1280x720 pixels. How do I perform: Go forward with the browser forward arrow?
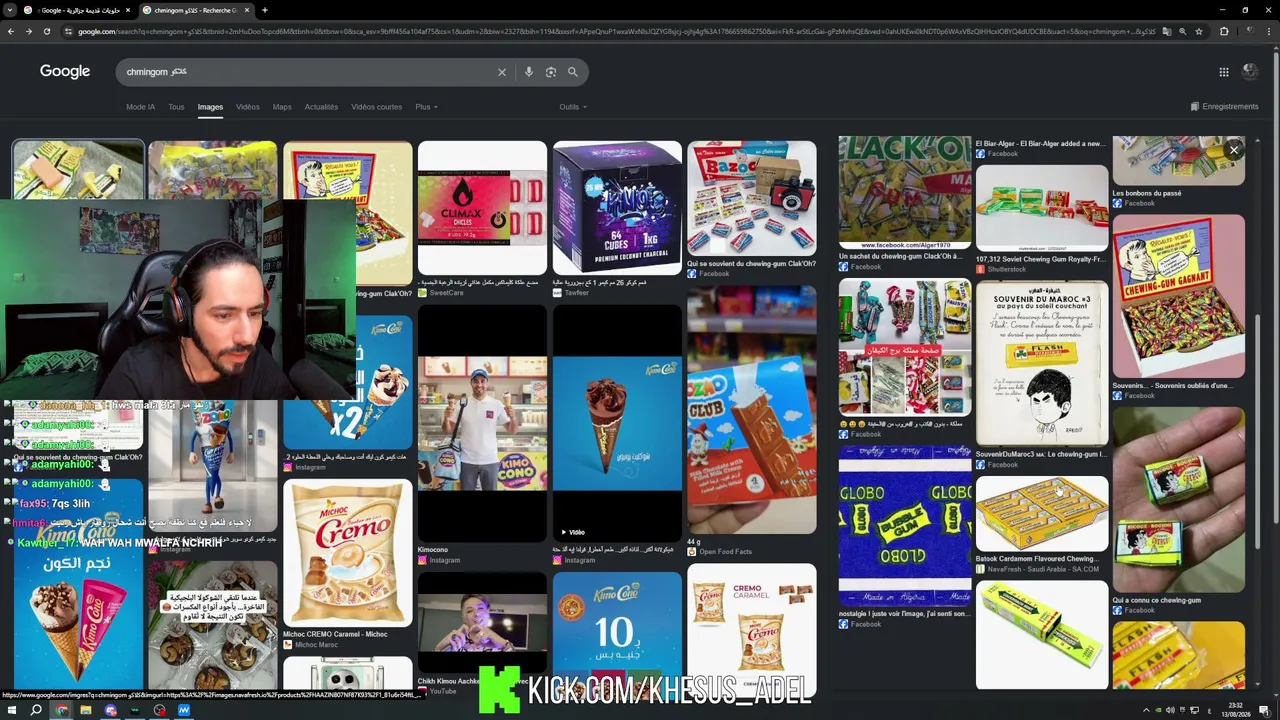click(x=28, y=31)
